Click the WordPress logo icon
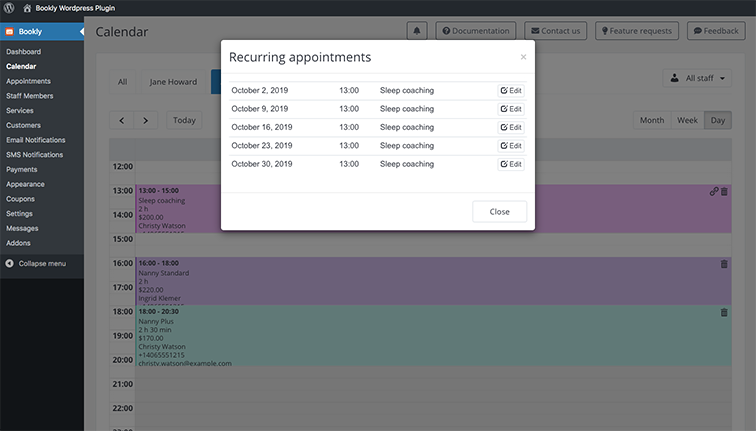756x431 pixels. [x=9, y=8]
